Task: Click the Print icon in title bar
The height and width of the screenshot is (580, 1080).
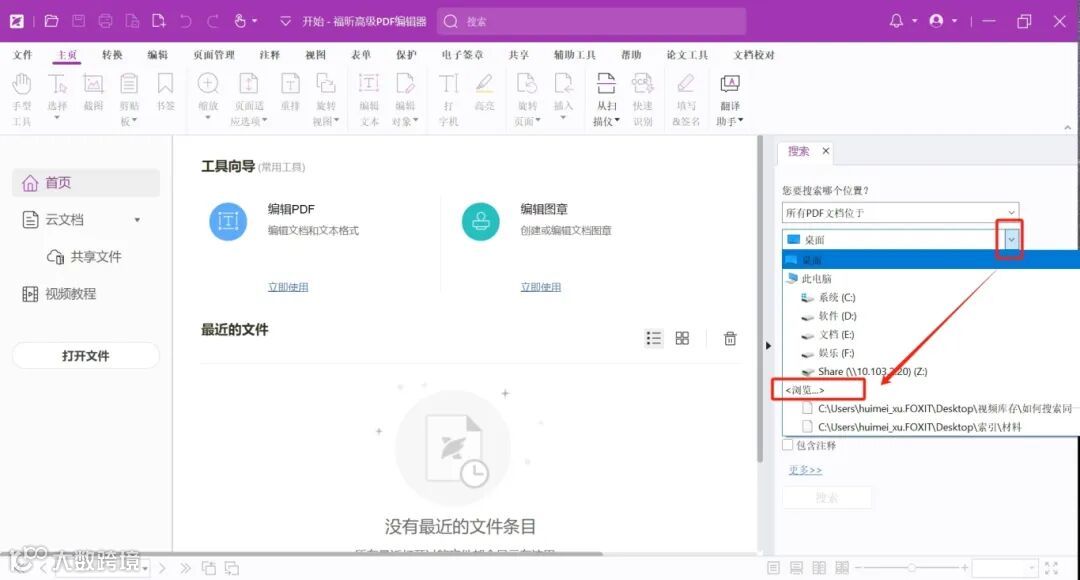Action: tap(105, 21)
